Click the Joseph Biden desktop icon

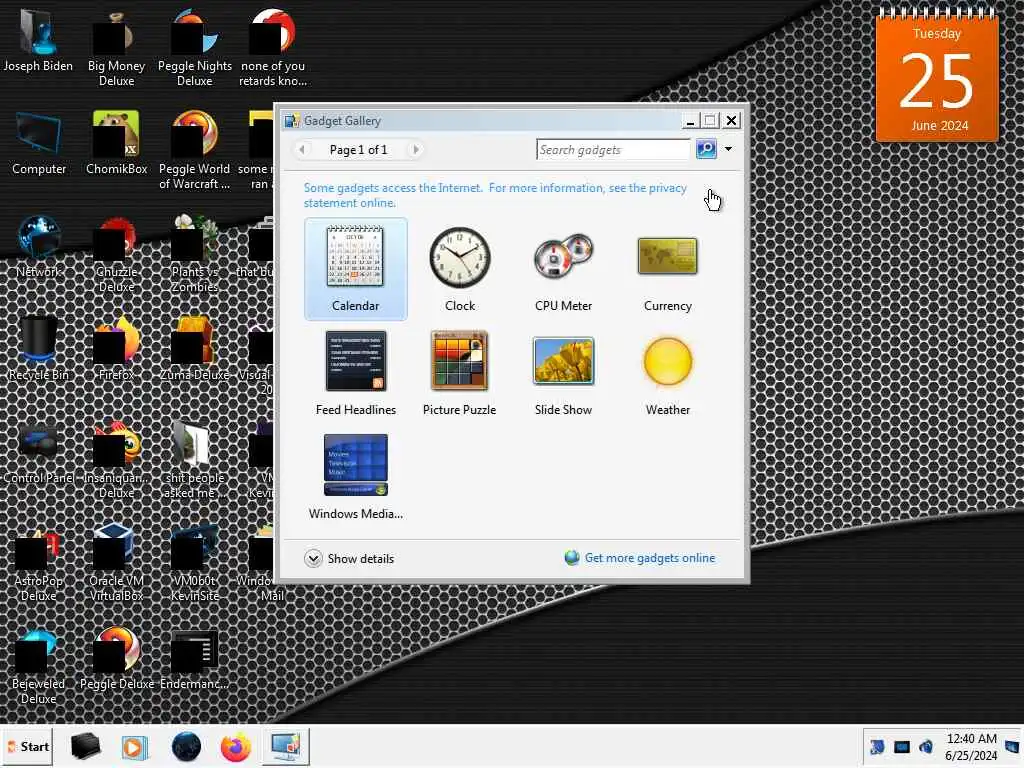pyautogui.click(x=38, y=40)
